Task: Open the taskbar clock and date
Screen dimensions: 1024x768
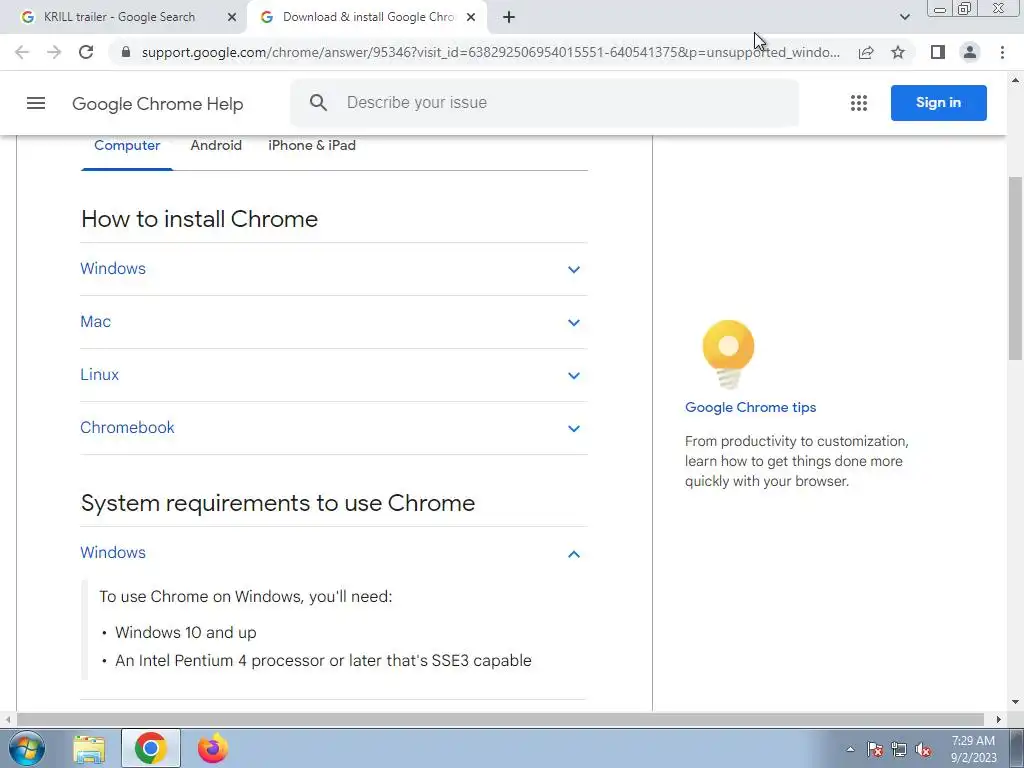Action: 973,749
